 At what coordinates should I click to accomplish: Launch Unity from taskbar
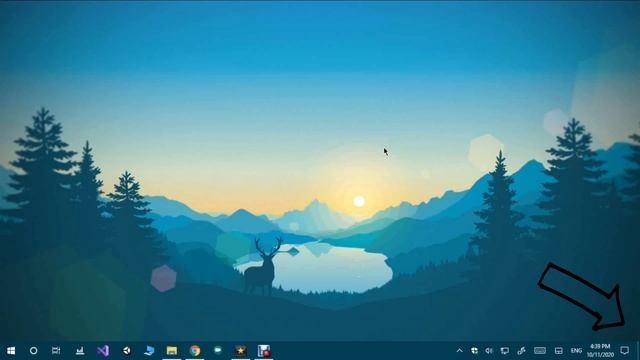(x=127, y=351)
